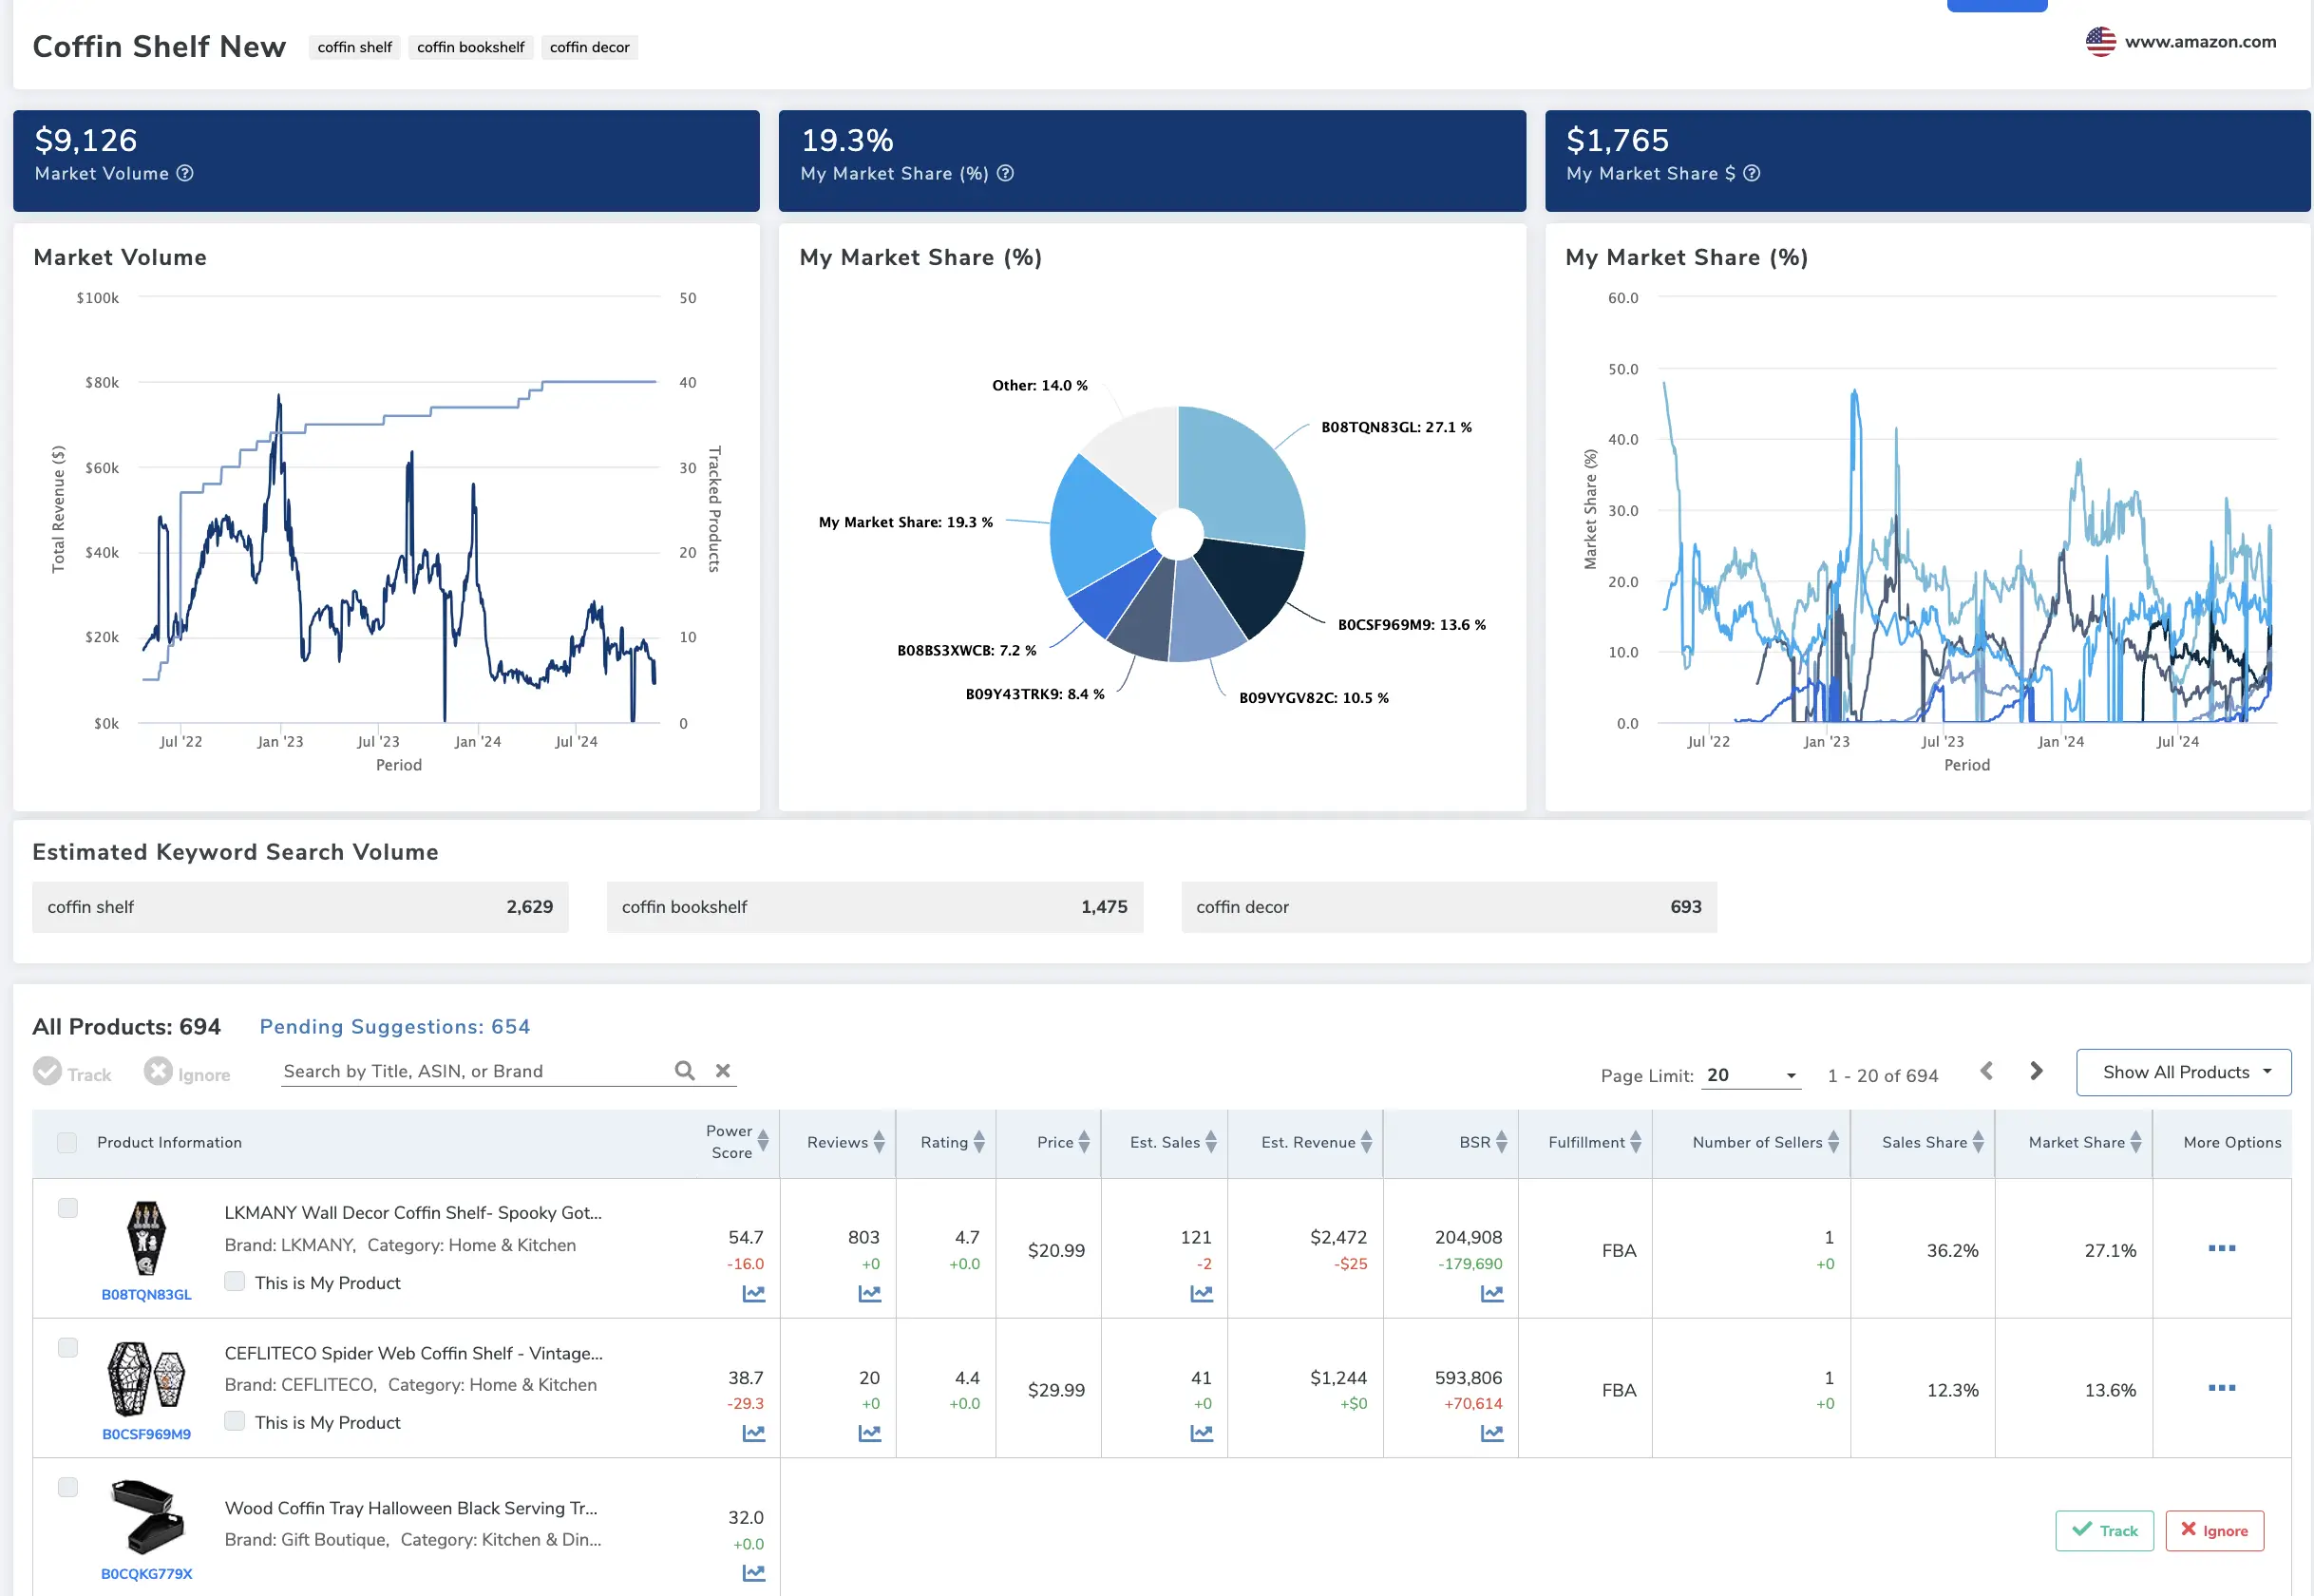Sort table by BSR
The width and height of the screenshot is (2314, 1596).
[1501, 1142]
